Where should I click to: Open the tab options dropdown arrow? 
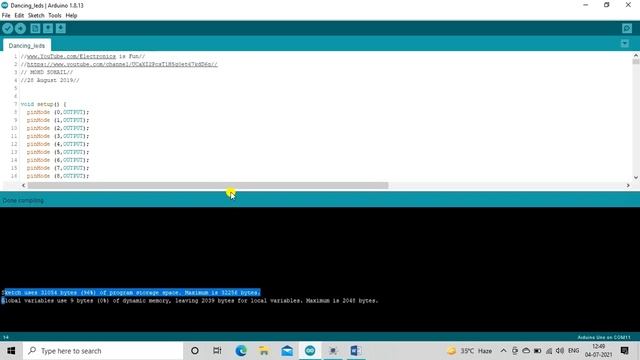tap(624, 43)
